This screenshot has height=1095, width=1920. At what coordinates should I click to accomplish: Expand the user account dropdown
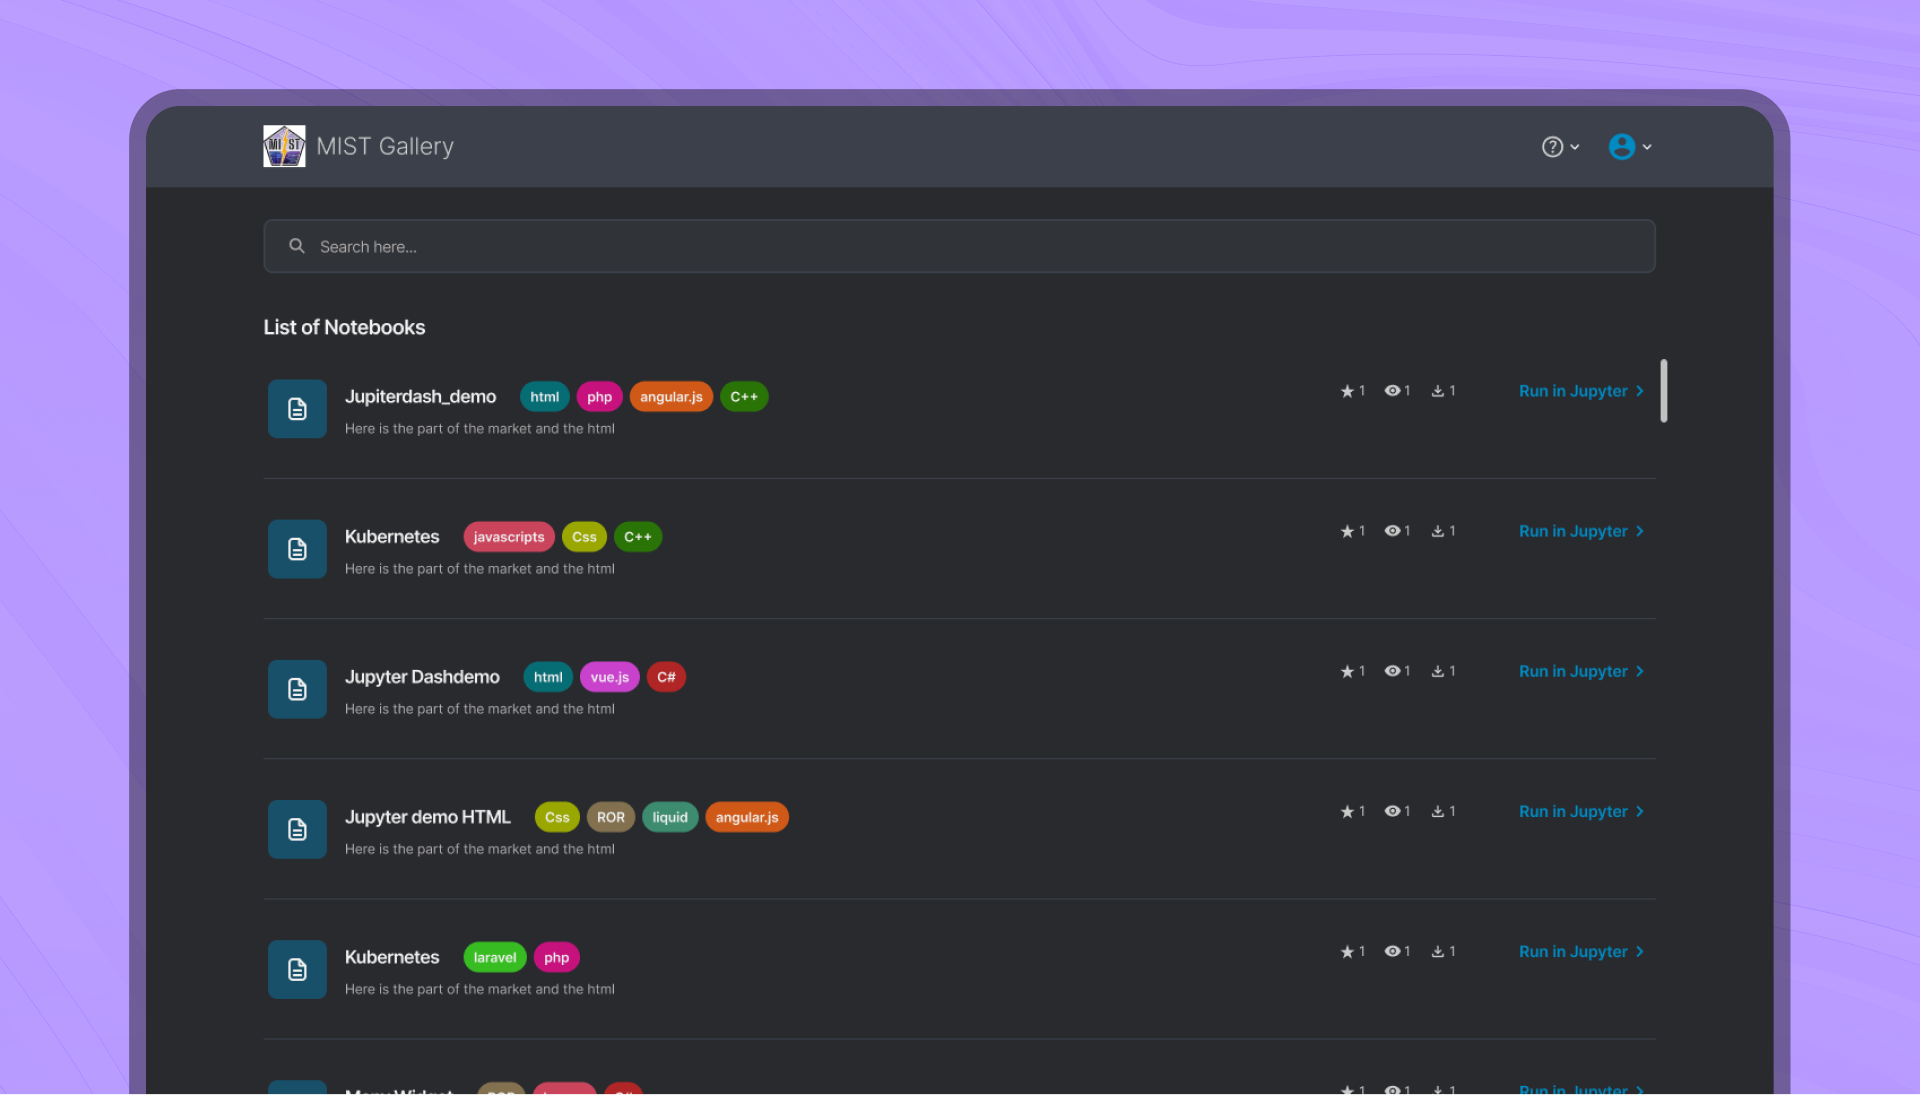click(x=1647, y=147)
